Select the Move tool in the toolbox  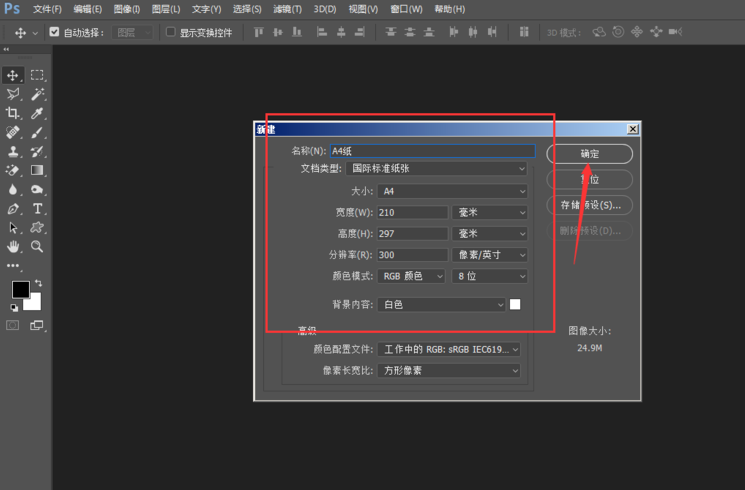13,75
